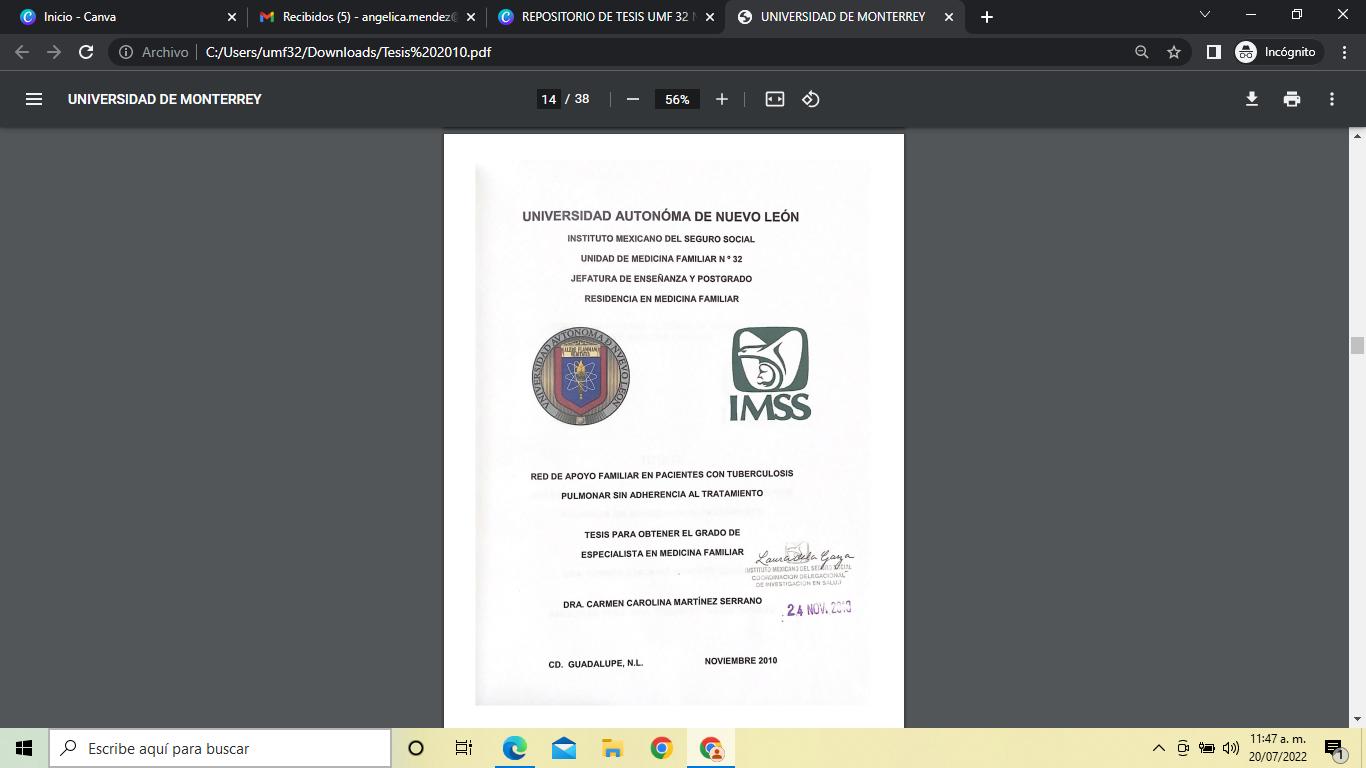Screen dimensions: 1366x768
Task: Click the PDF vertical scrollbar thumb
Action: tap(1357, 346)
